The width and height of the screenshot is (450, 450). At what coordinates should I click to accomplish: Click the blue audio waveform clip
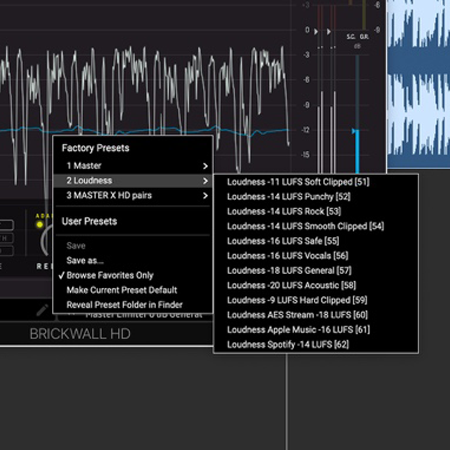(419, 83)
